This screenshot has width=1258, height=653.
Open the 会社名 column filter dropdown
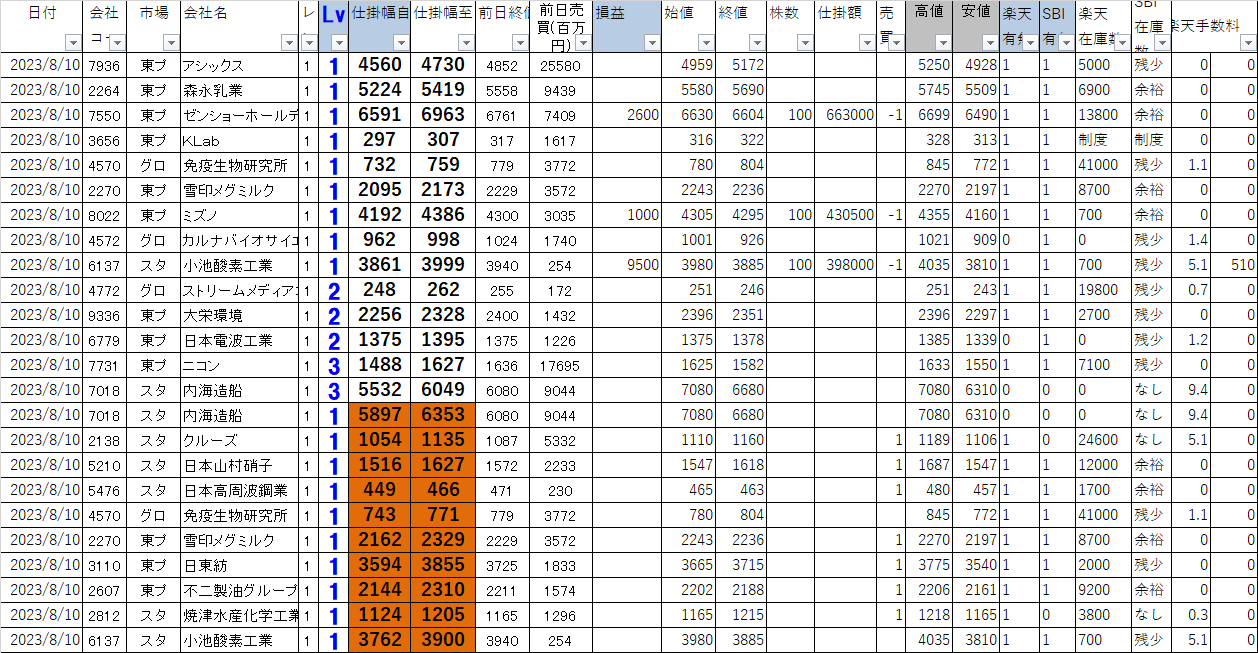pos(289,43)
